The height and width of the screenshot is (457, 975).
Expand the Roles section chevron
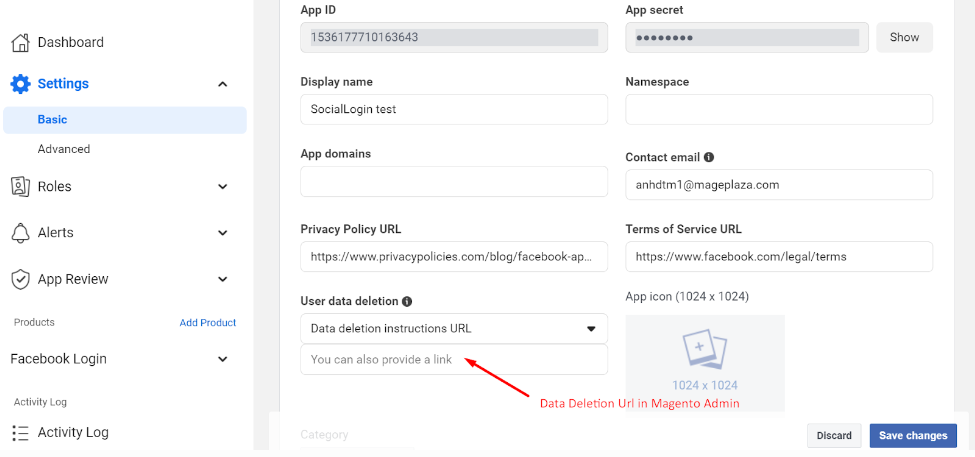[223, 187]
